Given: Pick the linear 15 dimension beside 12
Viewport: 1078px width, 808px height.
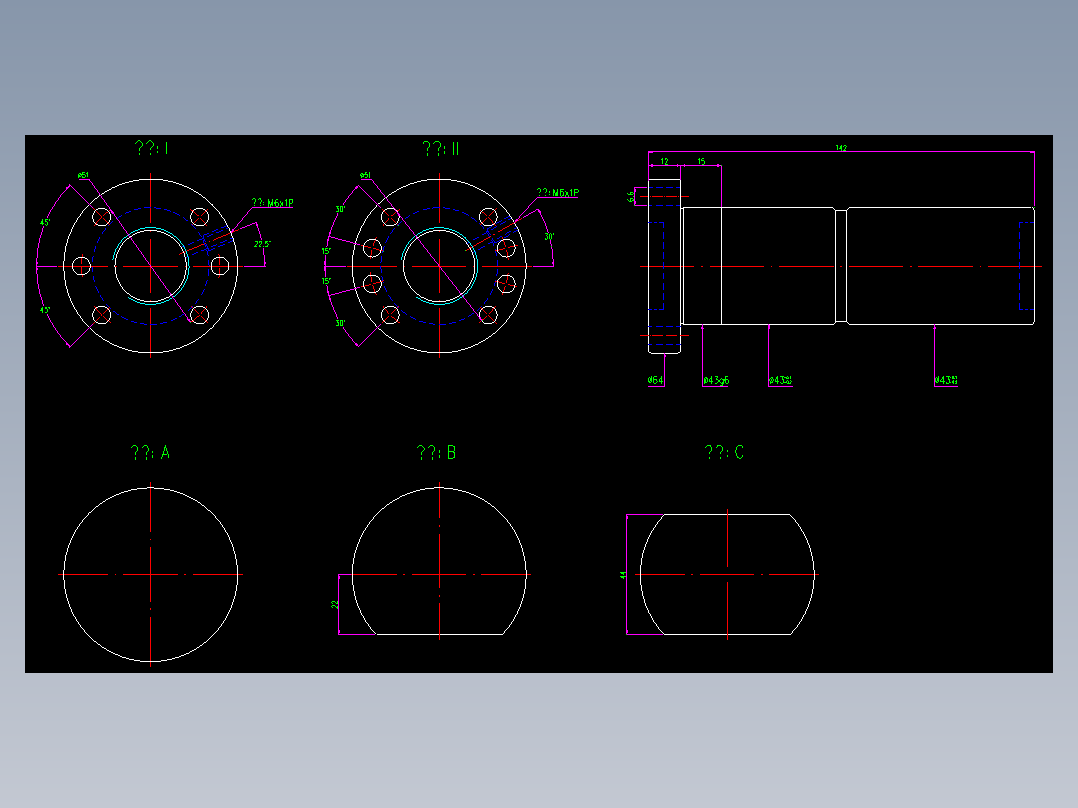Looking at the screenshot, I should click(701, 162).
